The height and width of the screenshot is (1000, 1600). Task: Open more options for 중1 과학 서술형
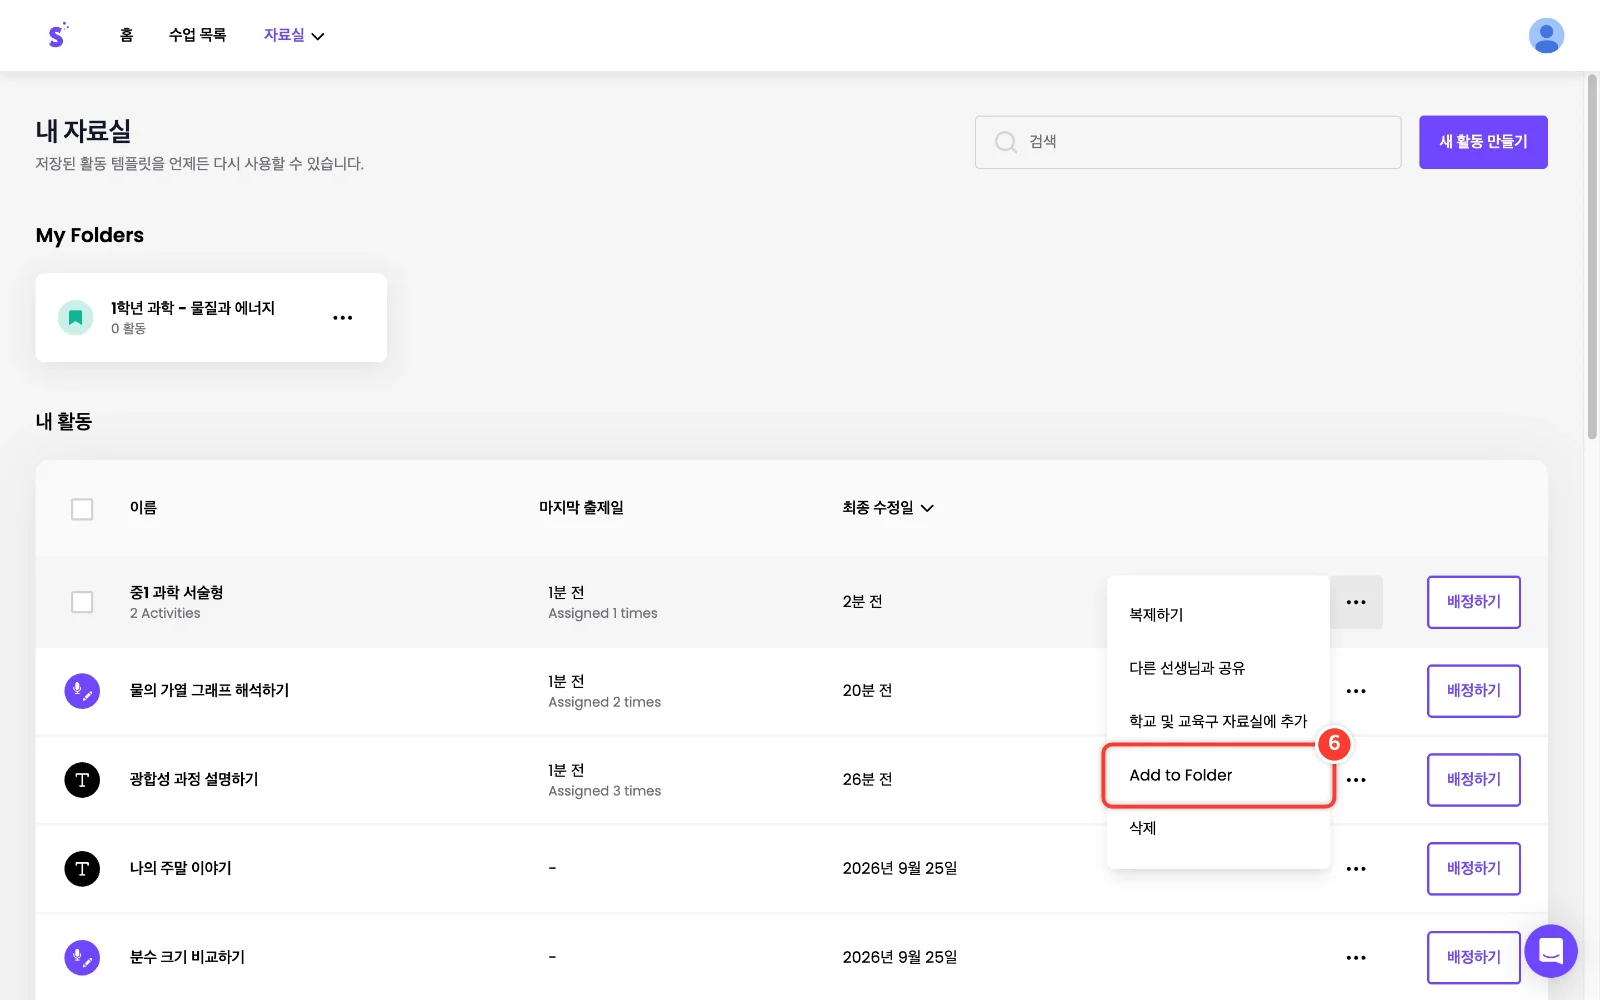(x=1356, y=602)
